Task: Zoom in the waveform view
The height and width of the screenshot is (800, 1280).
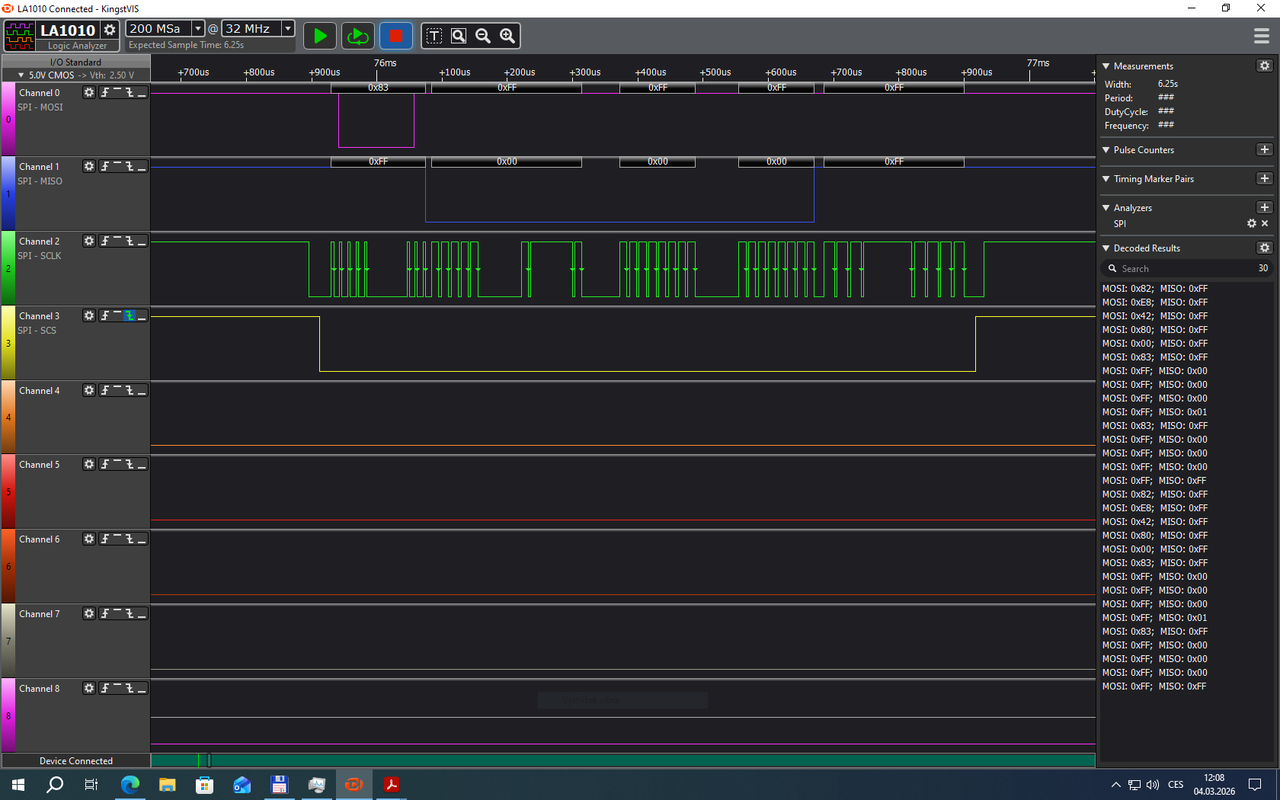Action: [508, 36]
